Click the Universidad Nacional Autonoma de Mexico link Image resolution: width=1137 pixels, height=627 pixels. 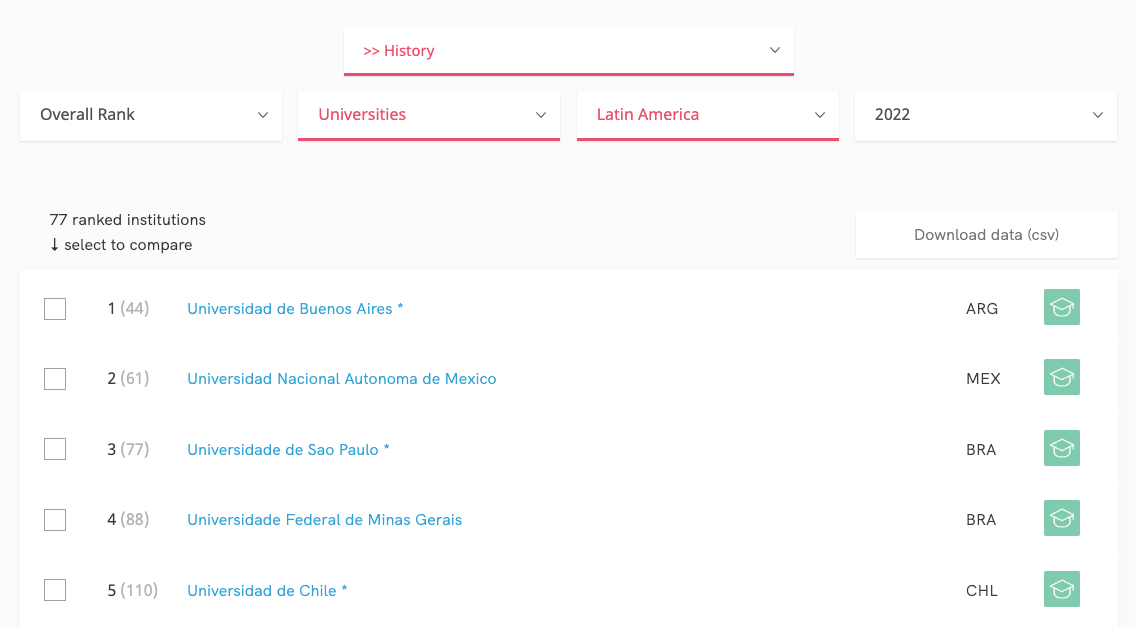(341, 378)
